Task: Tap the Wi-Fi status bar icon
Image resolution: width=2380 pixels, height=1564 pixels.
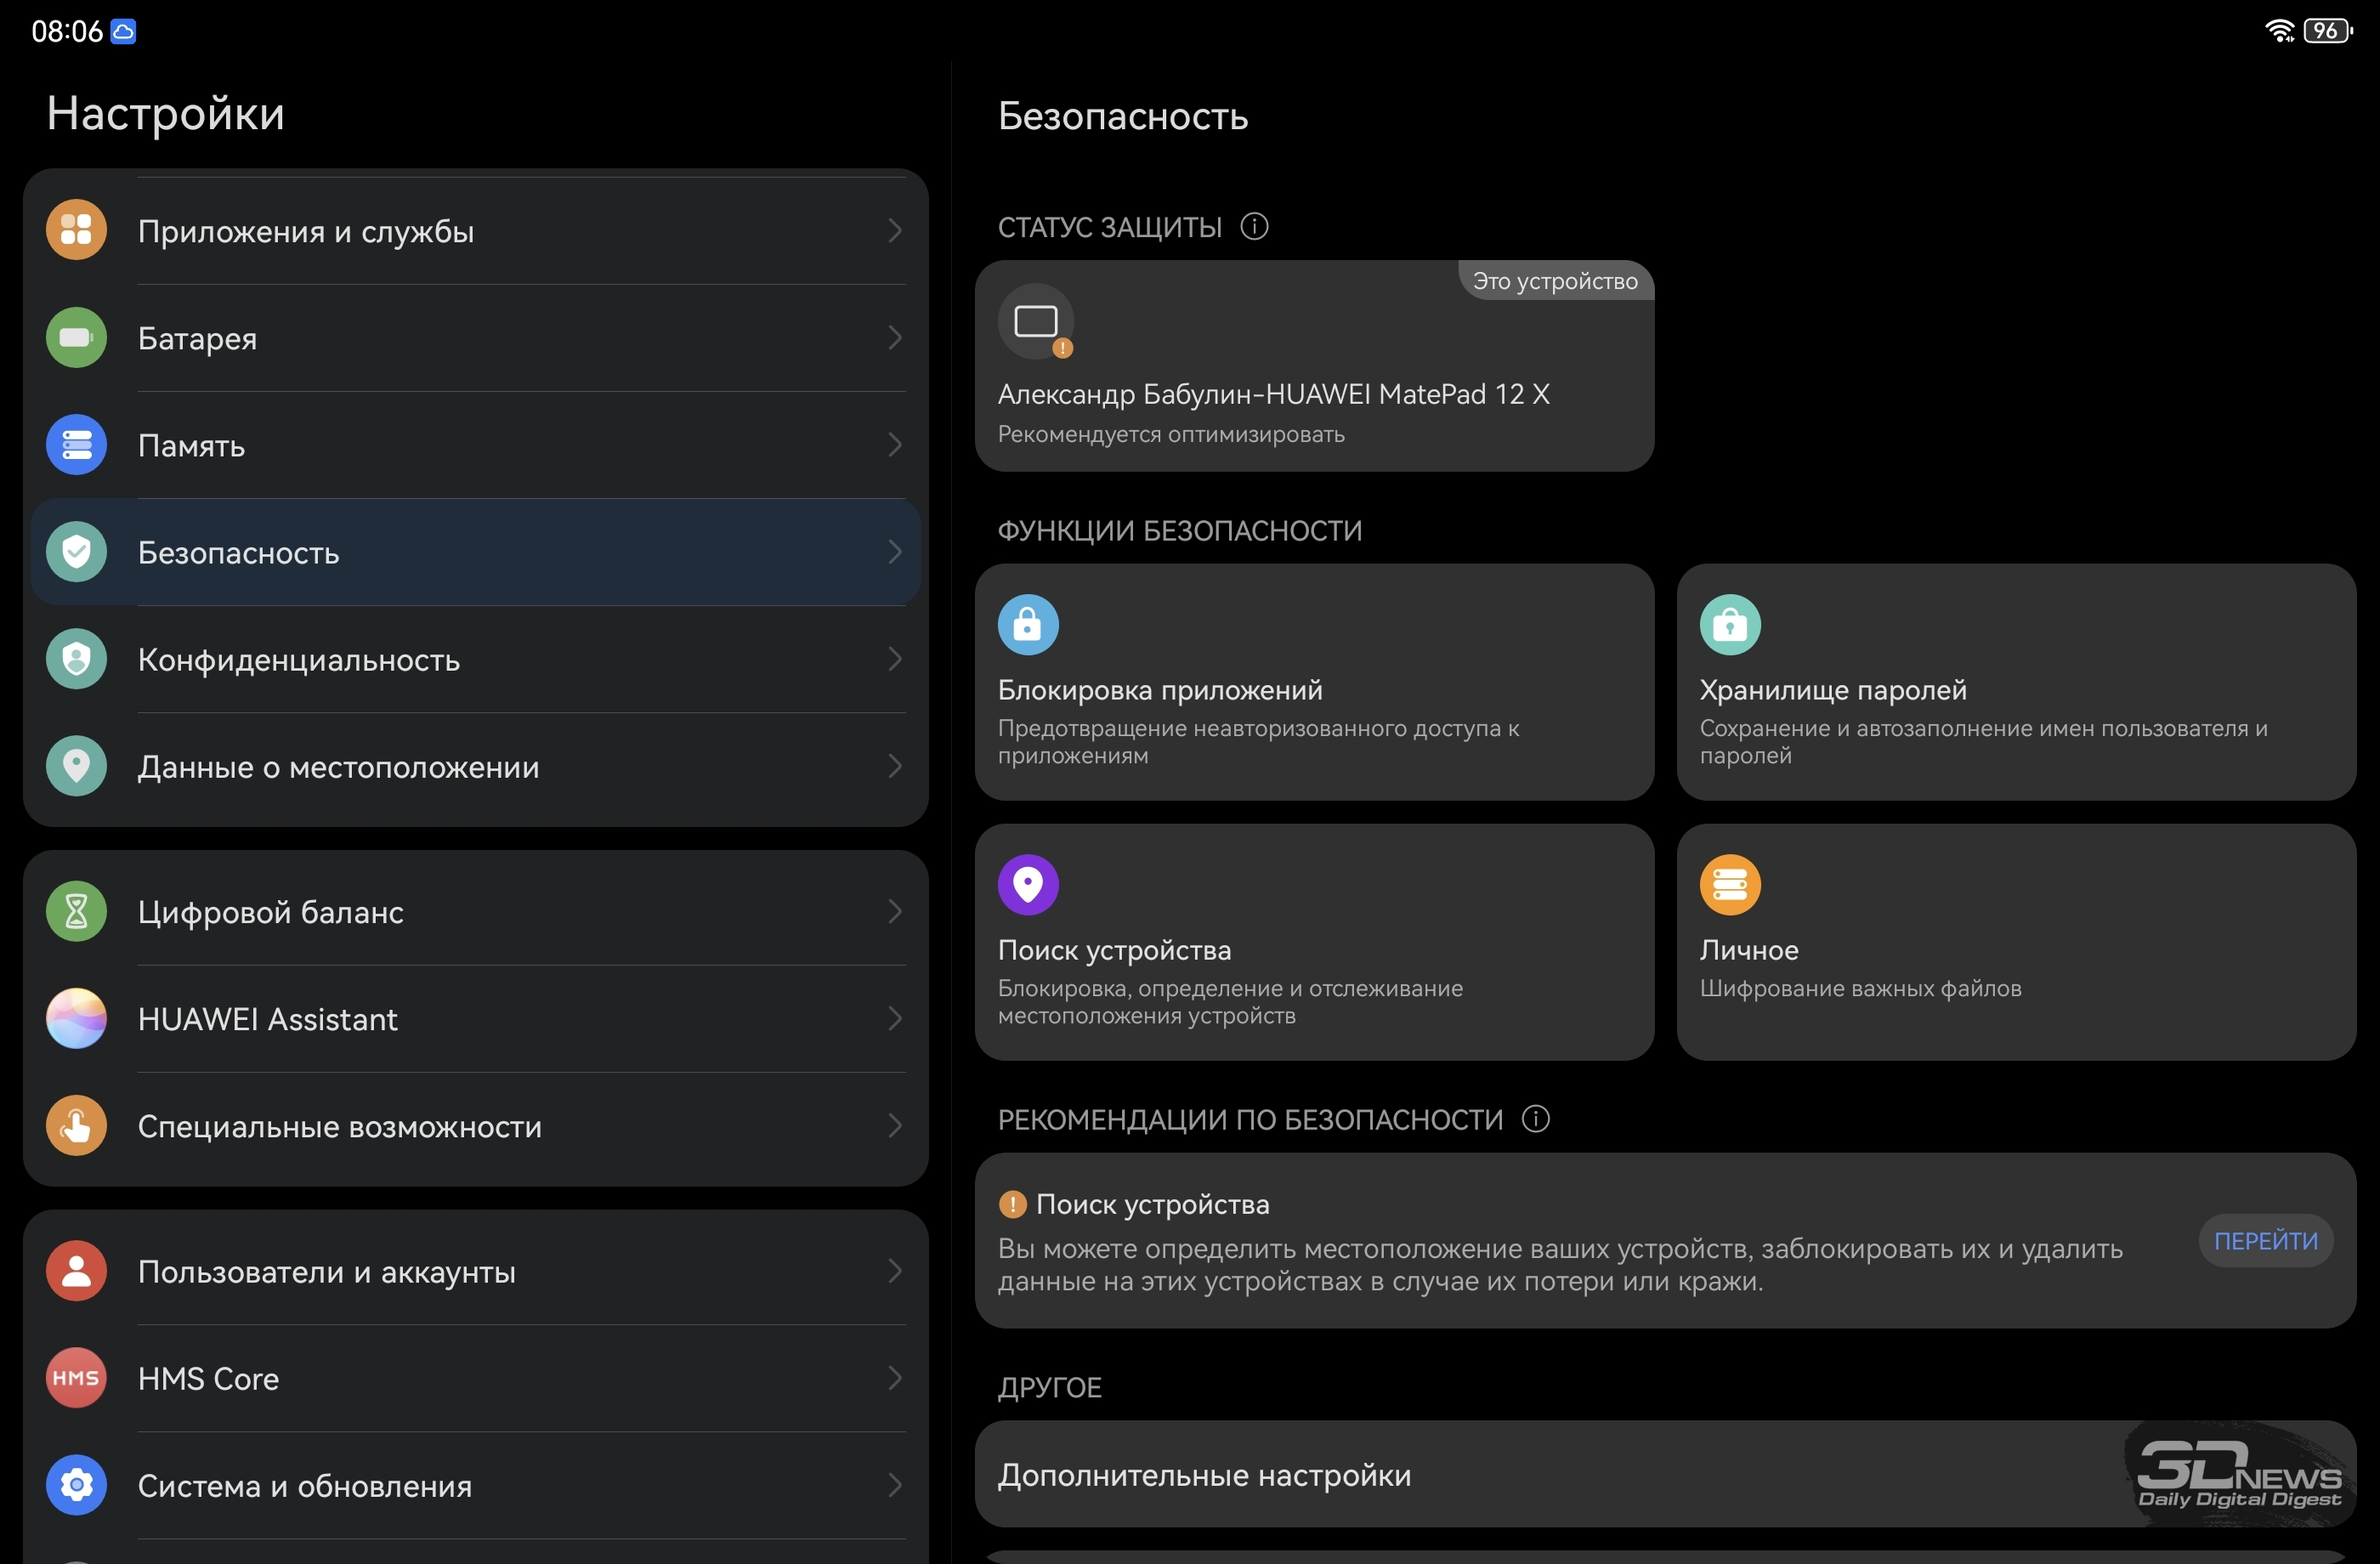Action: (x=2279, y=31)
